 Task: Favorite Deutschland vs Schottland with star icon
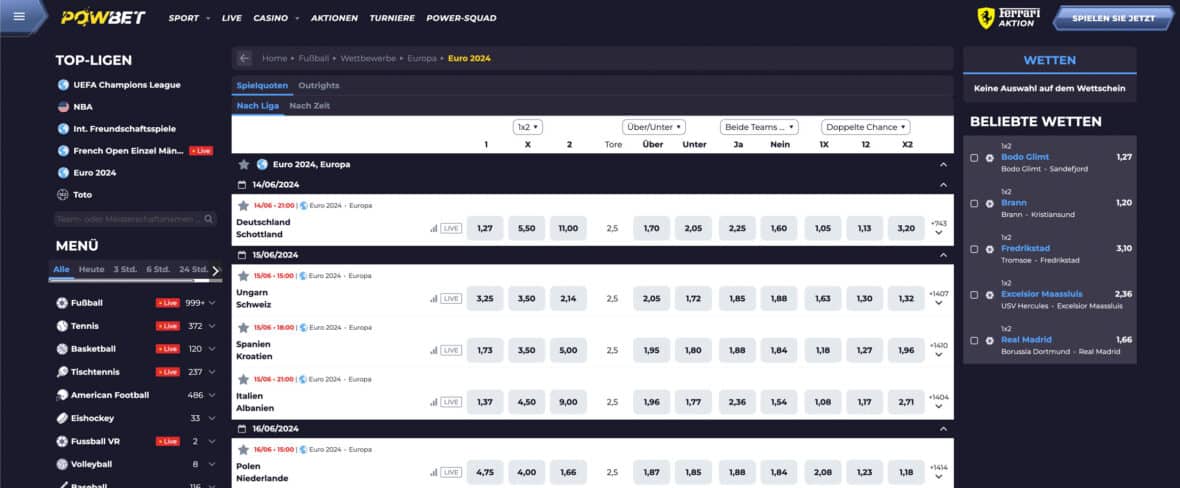[243, 206]
